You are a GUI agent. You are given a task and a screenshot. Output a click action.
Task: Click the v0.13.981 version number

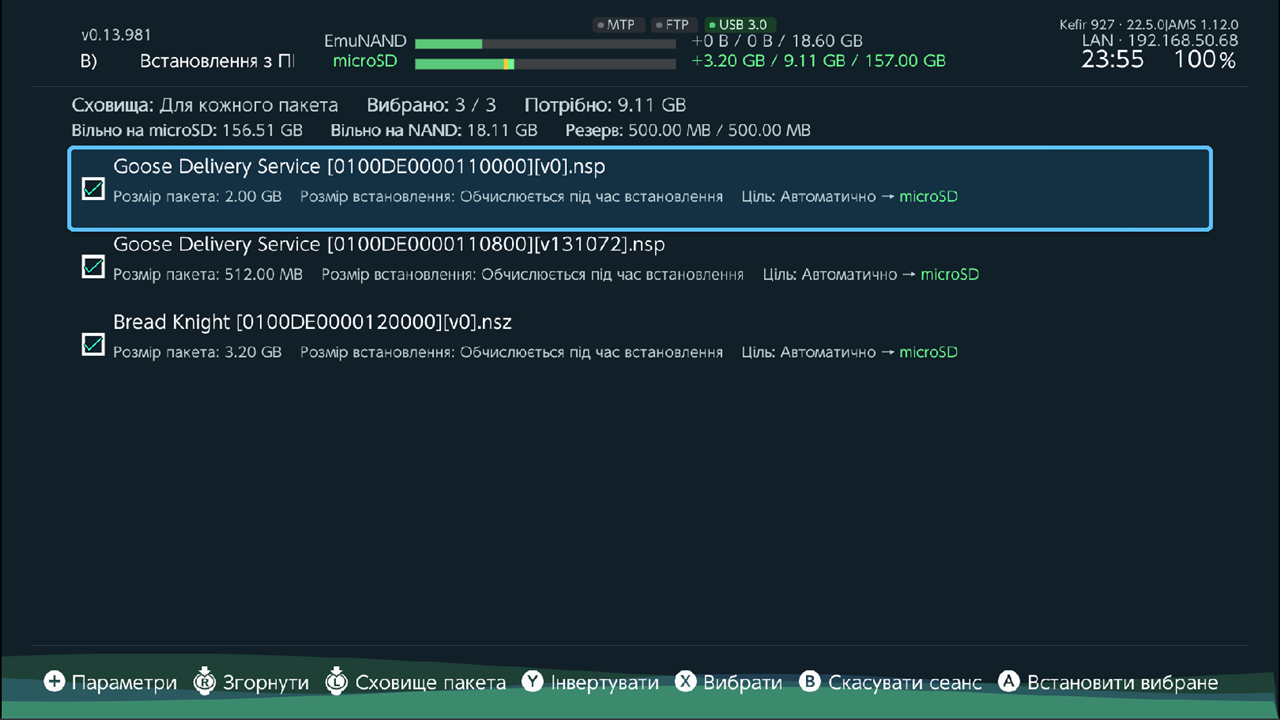[117, 35]
